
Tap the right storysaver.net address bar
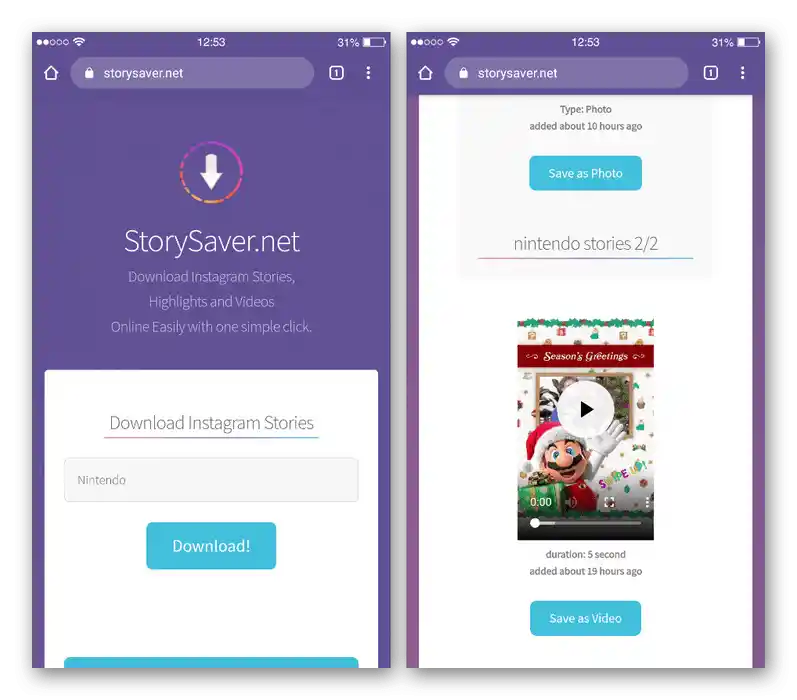[x=566, y=73]
